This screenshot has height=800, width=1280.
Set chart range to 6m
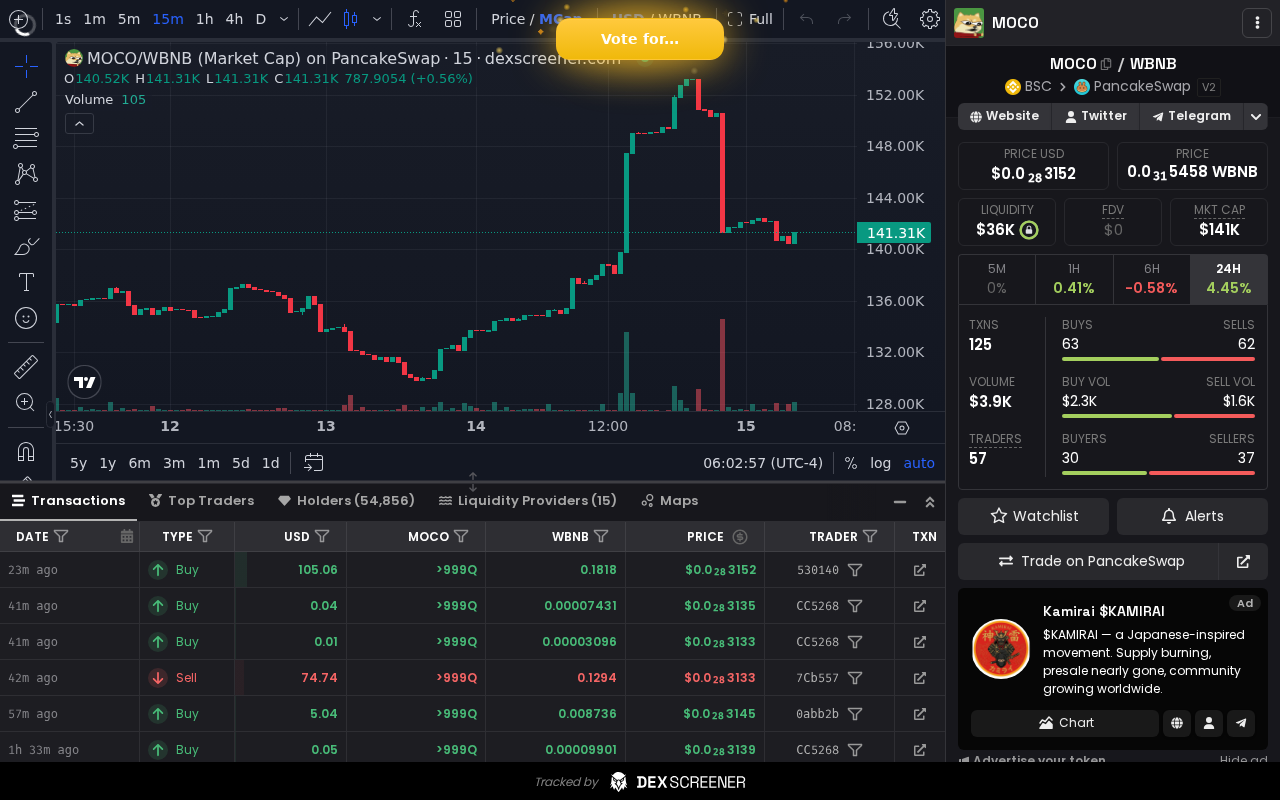pyautogui.click(x=139, y=463)
